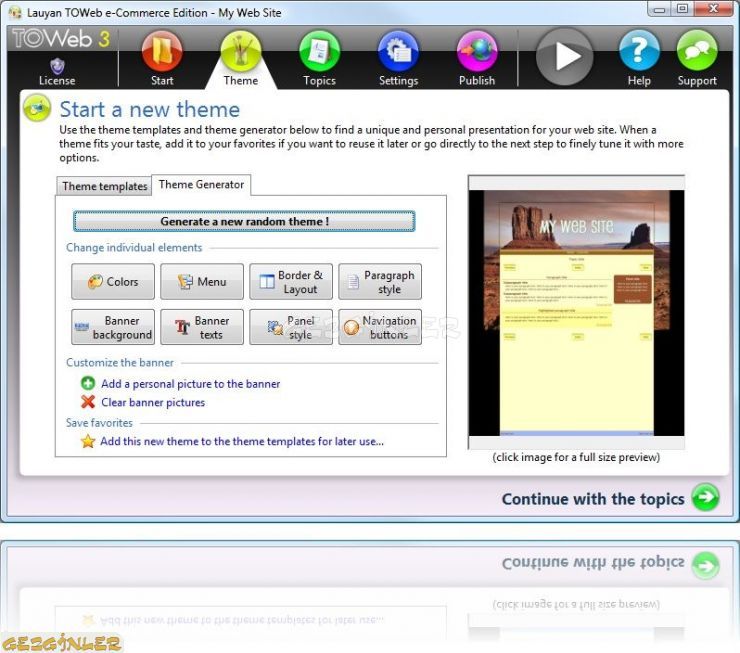Viewport: 740px width, 653px height.
Task: Click the Panel style button
Action: click(291, 327)
